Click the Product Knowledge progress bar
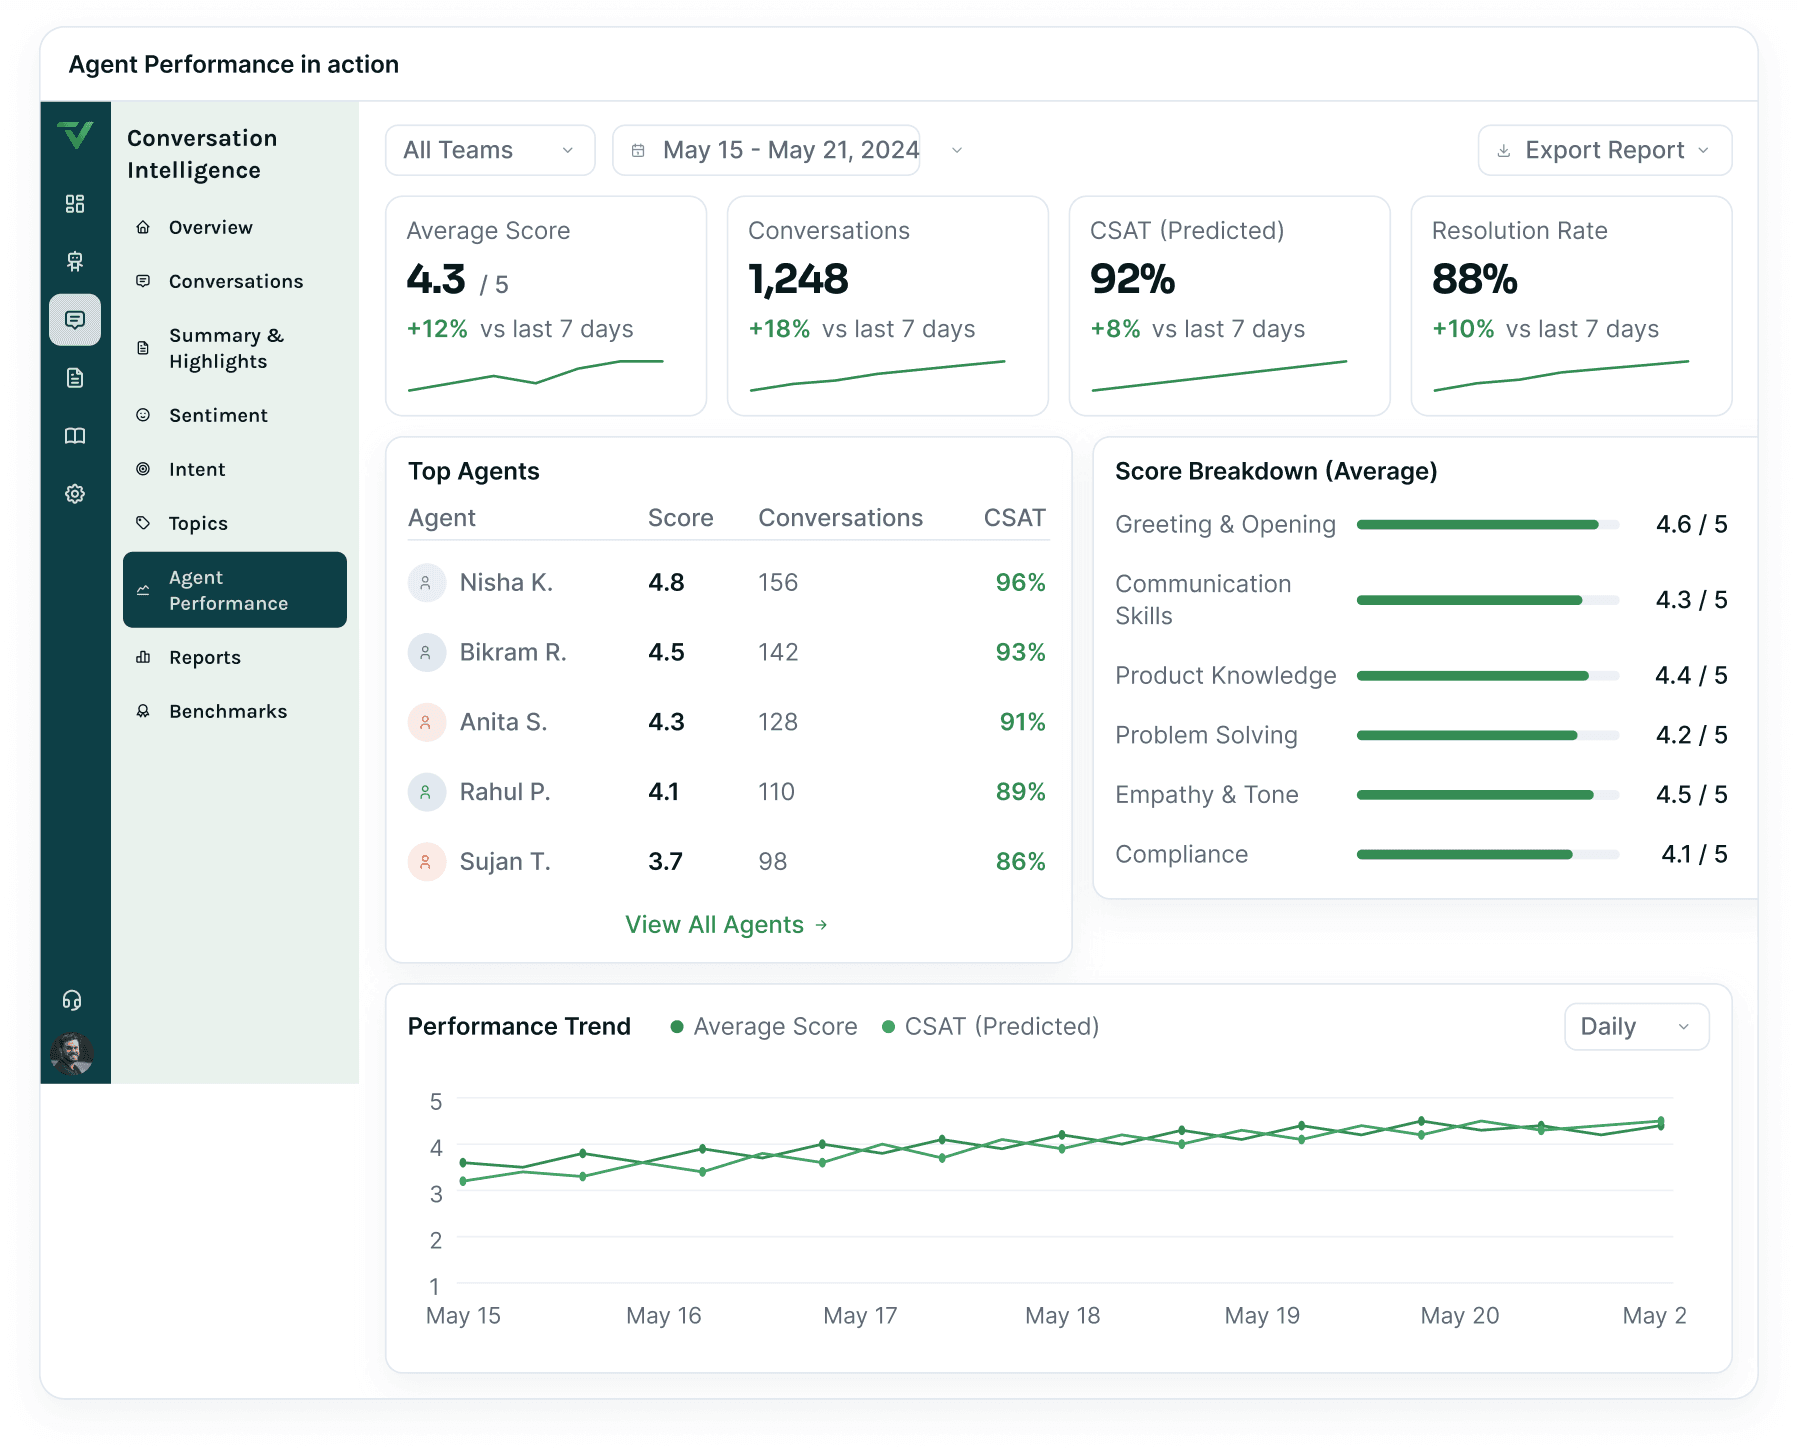Viewport: 1798px width, 1452px height. 1488,676
